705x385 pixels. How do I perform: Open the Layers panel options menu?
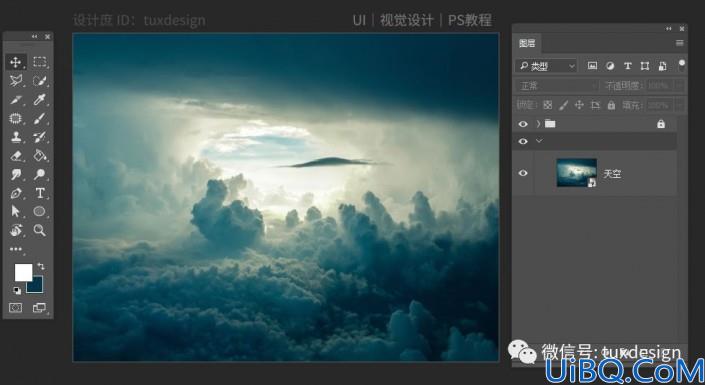tap(679, 43)
